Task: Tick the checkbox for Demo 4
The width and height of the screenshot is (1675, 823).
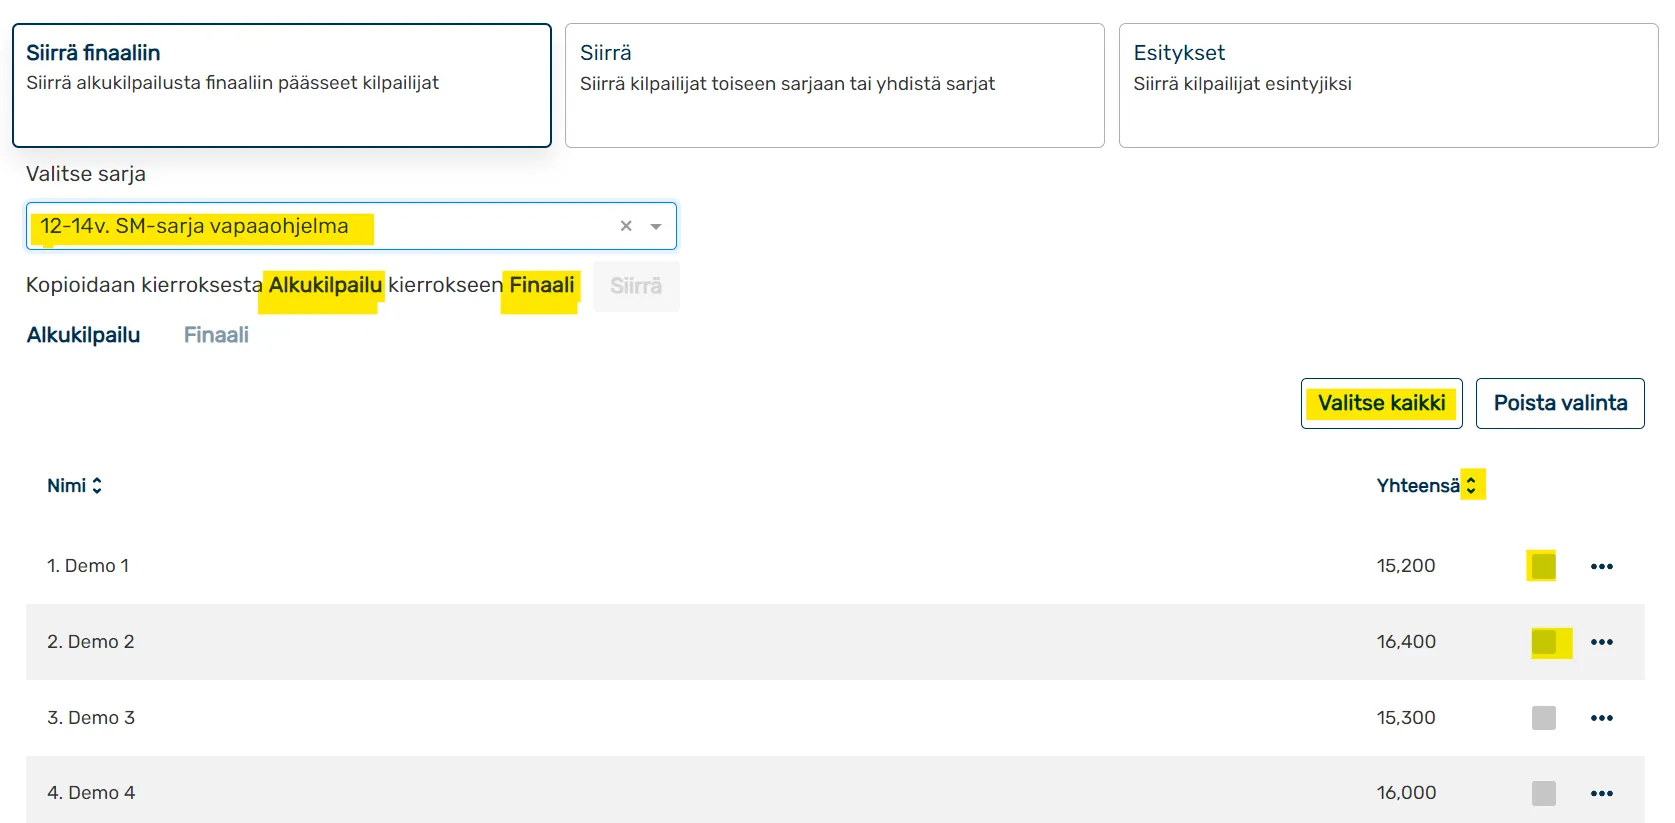Action: [1543, 793]
